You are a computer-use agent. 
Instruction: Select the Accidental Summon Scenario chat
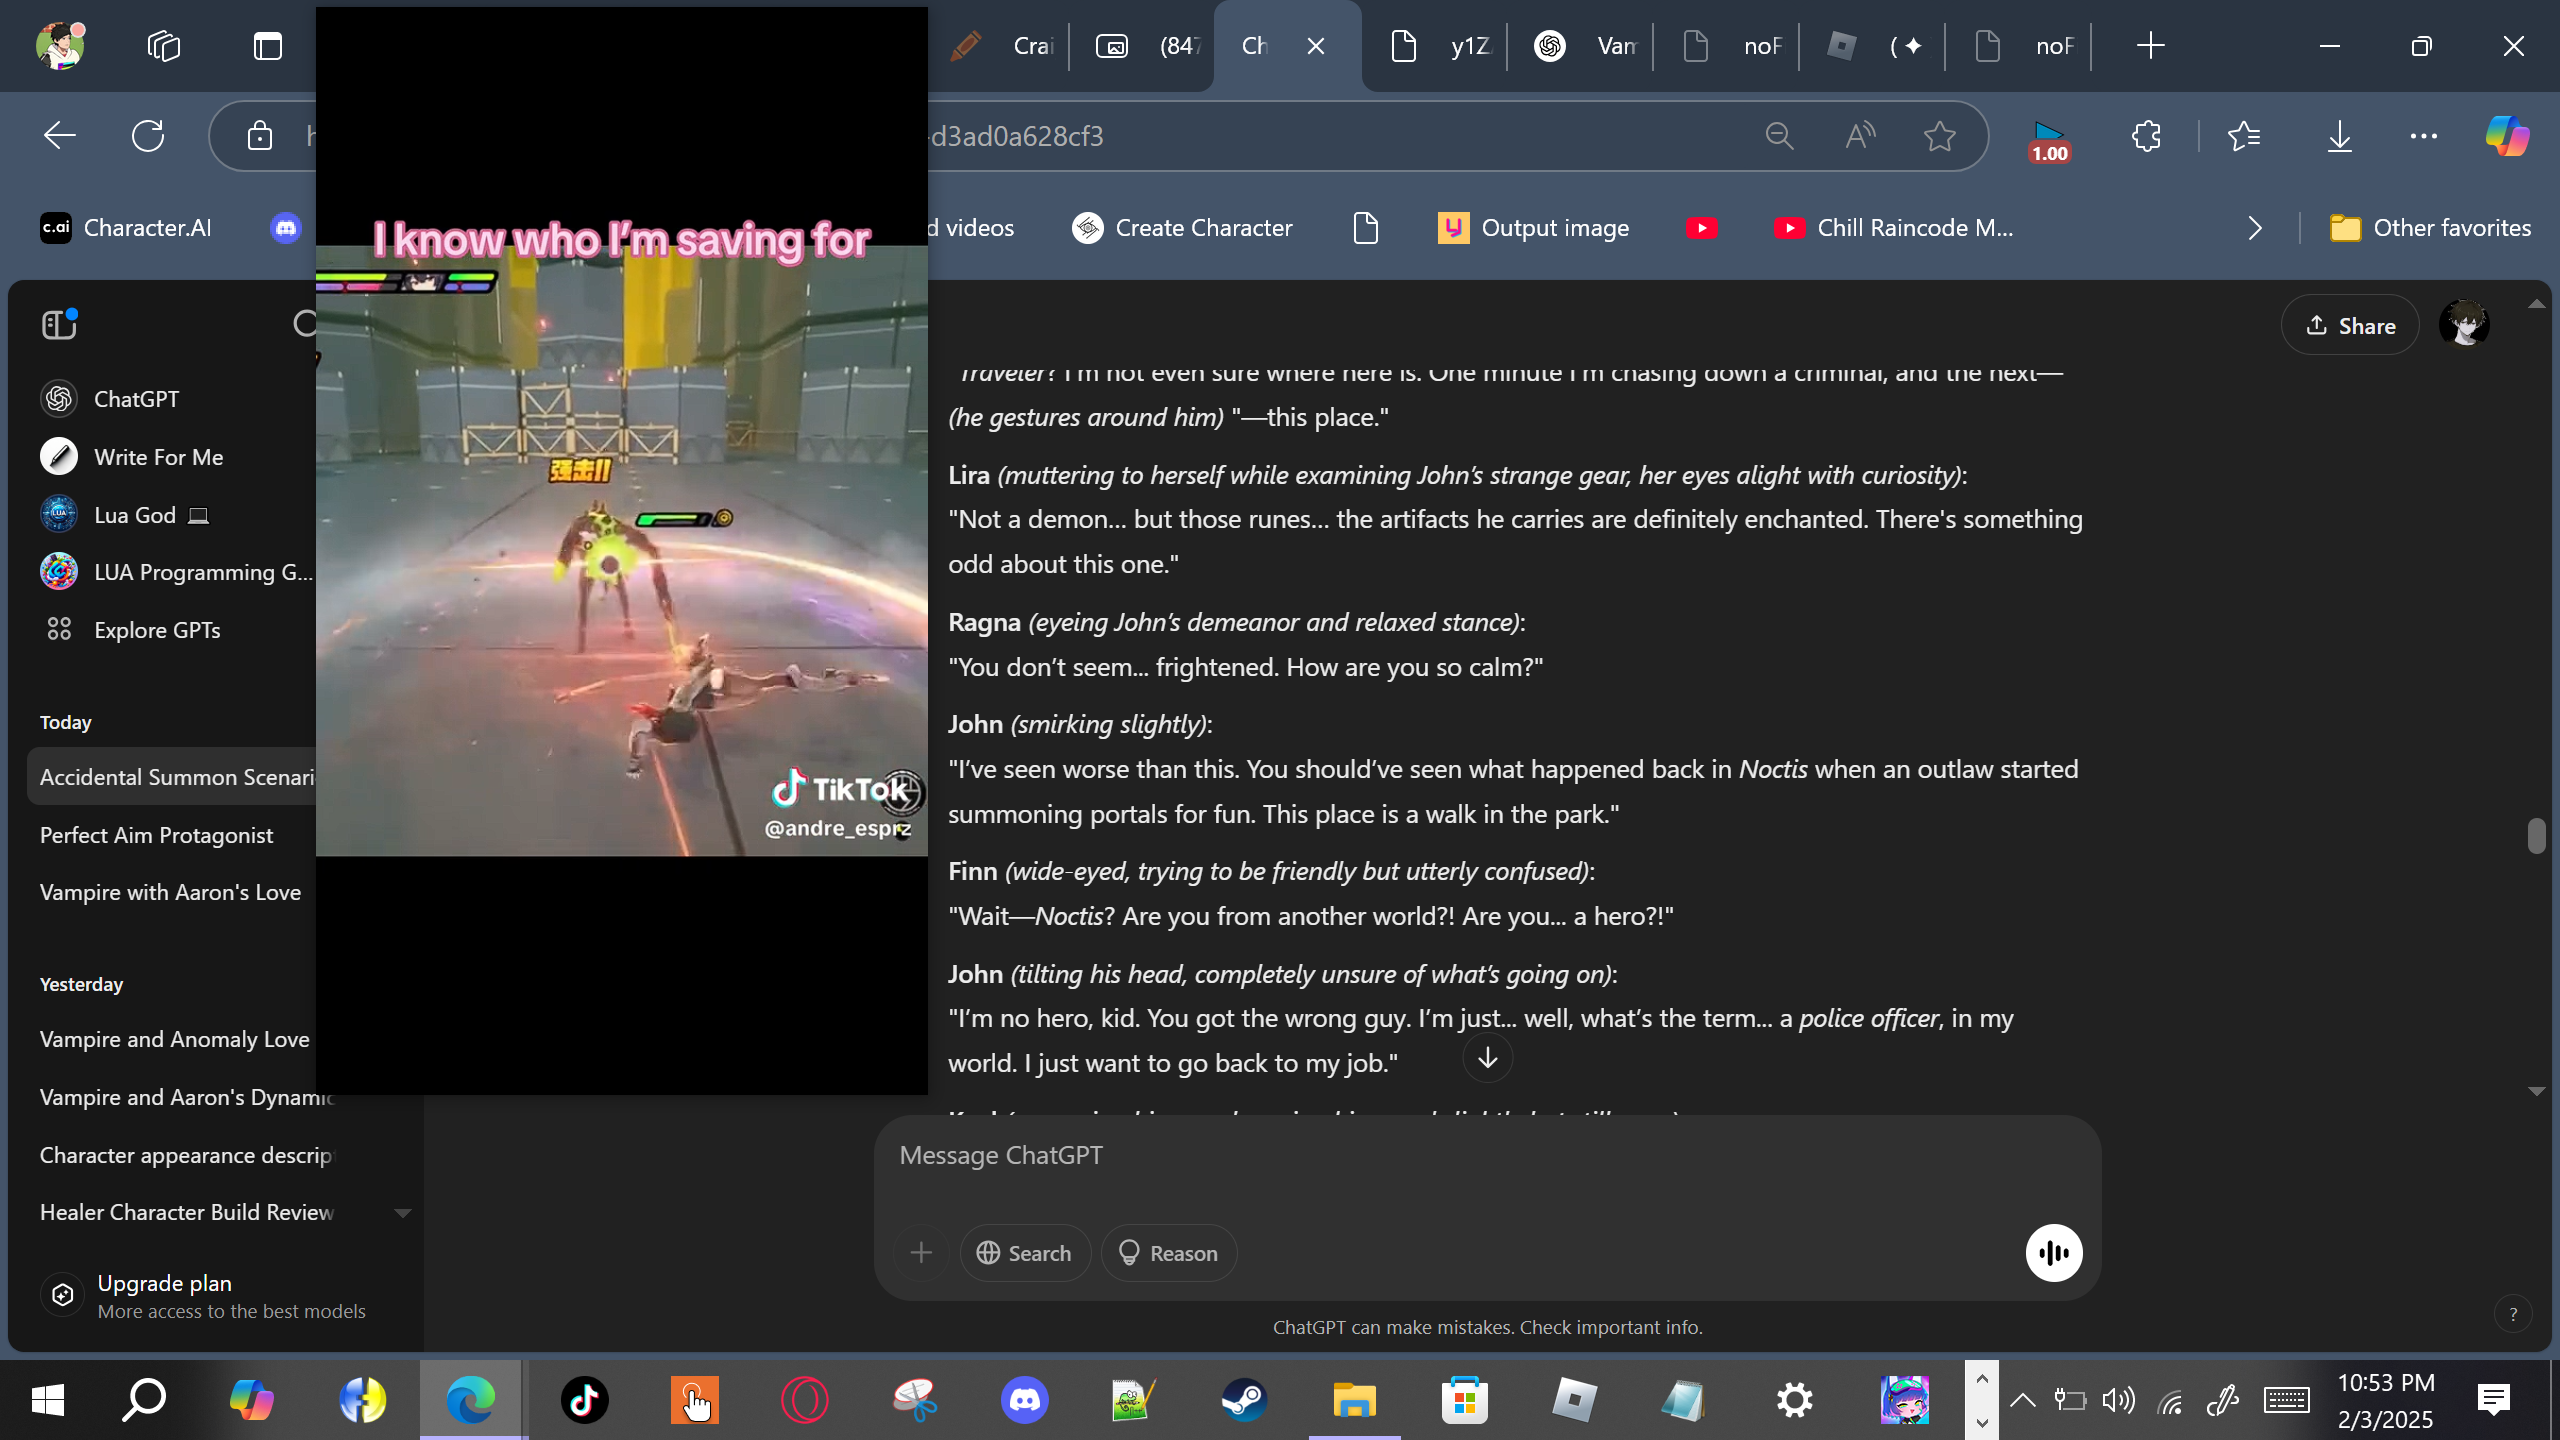click(172, 777)
